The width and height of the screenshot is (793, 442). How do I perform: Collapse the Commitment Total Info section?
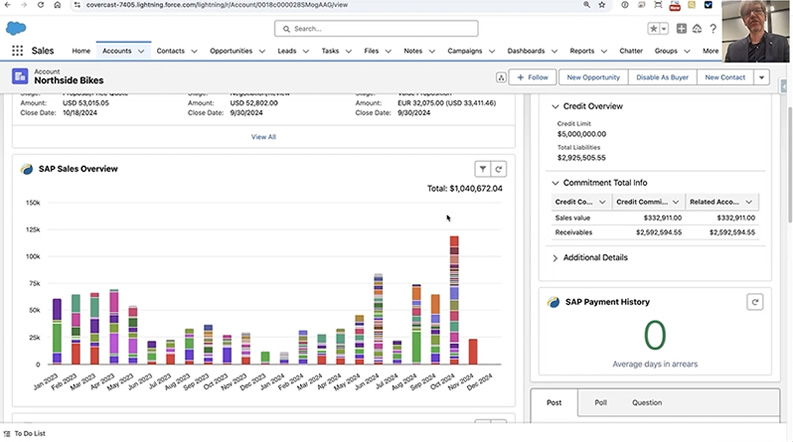555,183
